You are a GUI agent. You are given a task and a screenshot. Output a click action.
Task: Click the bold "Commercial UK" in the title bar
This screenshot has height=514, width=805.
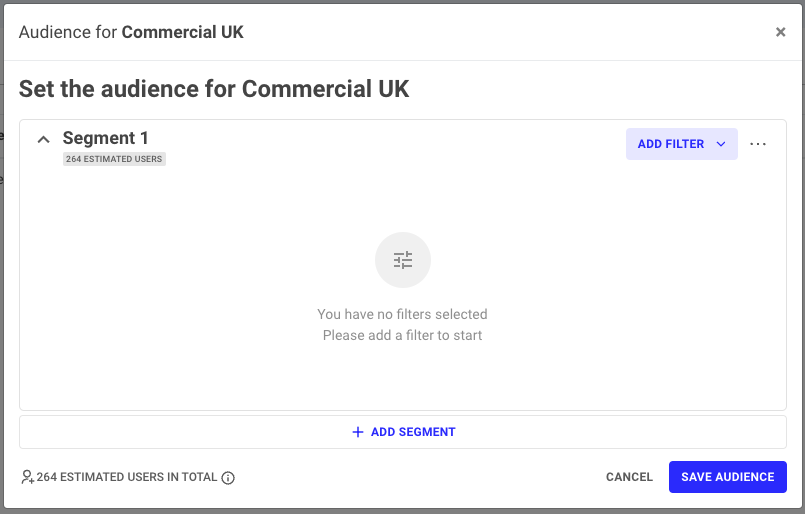coord(183,32)
